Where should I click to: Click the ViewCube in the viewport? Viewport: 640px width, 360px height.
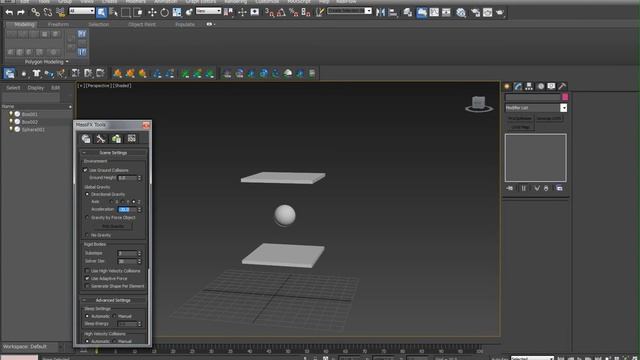click(479, 104)
